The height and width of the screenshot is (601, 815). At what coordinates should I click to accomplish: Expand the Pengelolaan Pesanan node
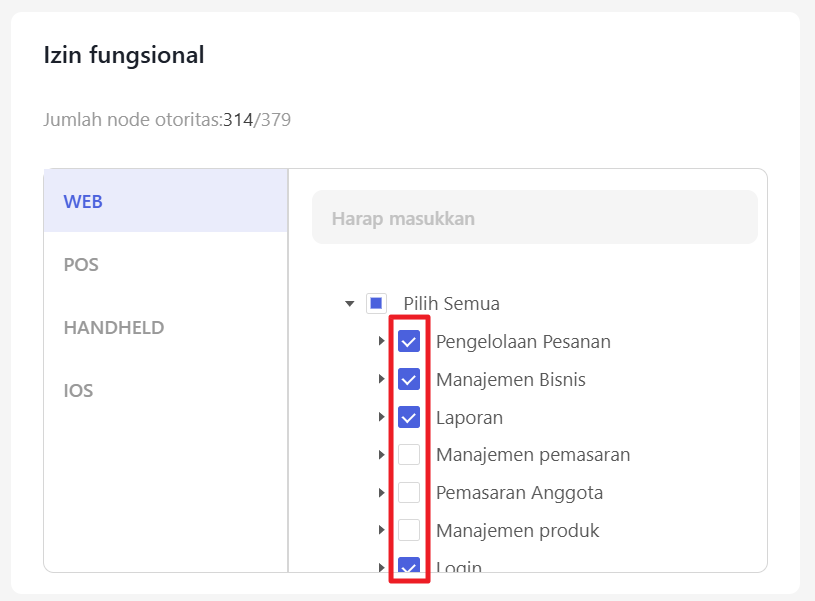click(381, 342)
